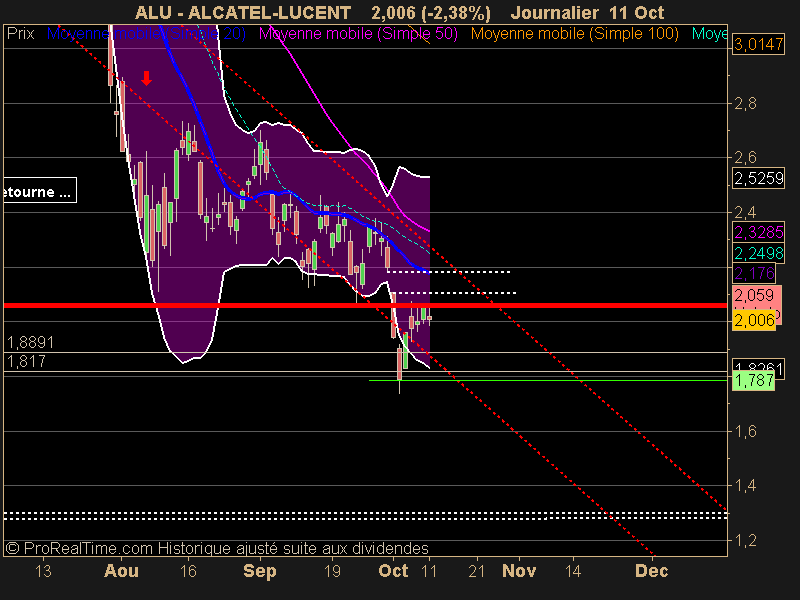This screenshot has width=800, height=600.
Task: Click the quote value '2,006 (-2,38%)' in title
Action: pos(431,12)
